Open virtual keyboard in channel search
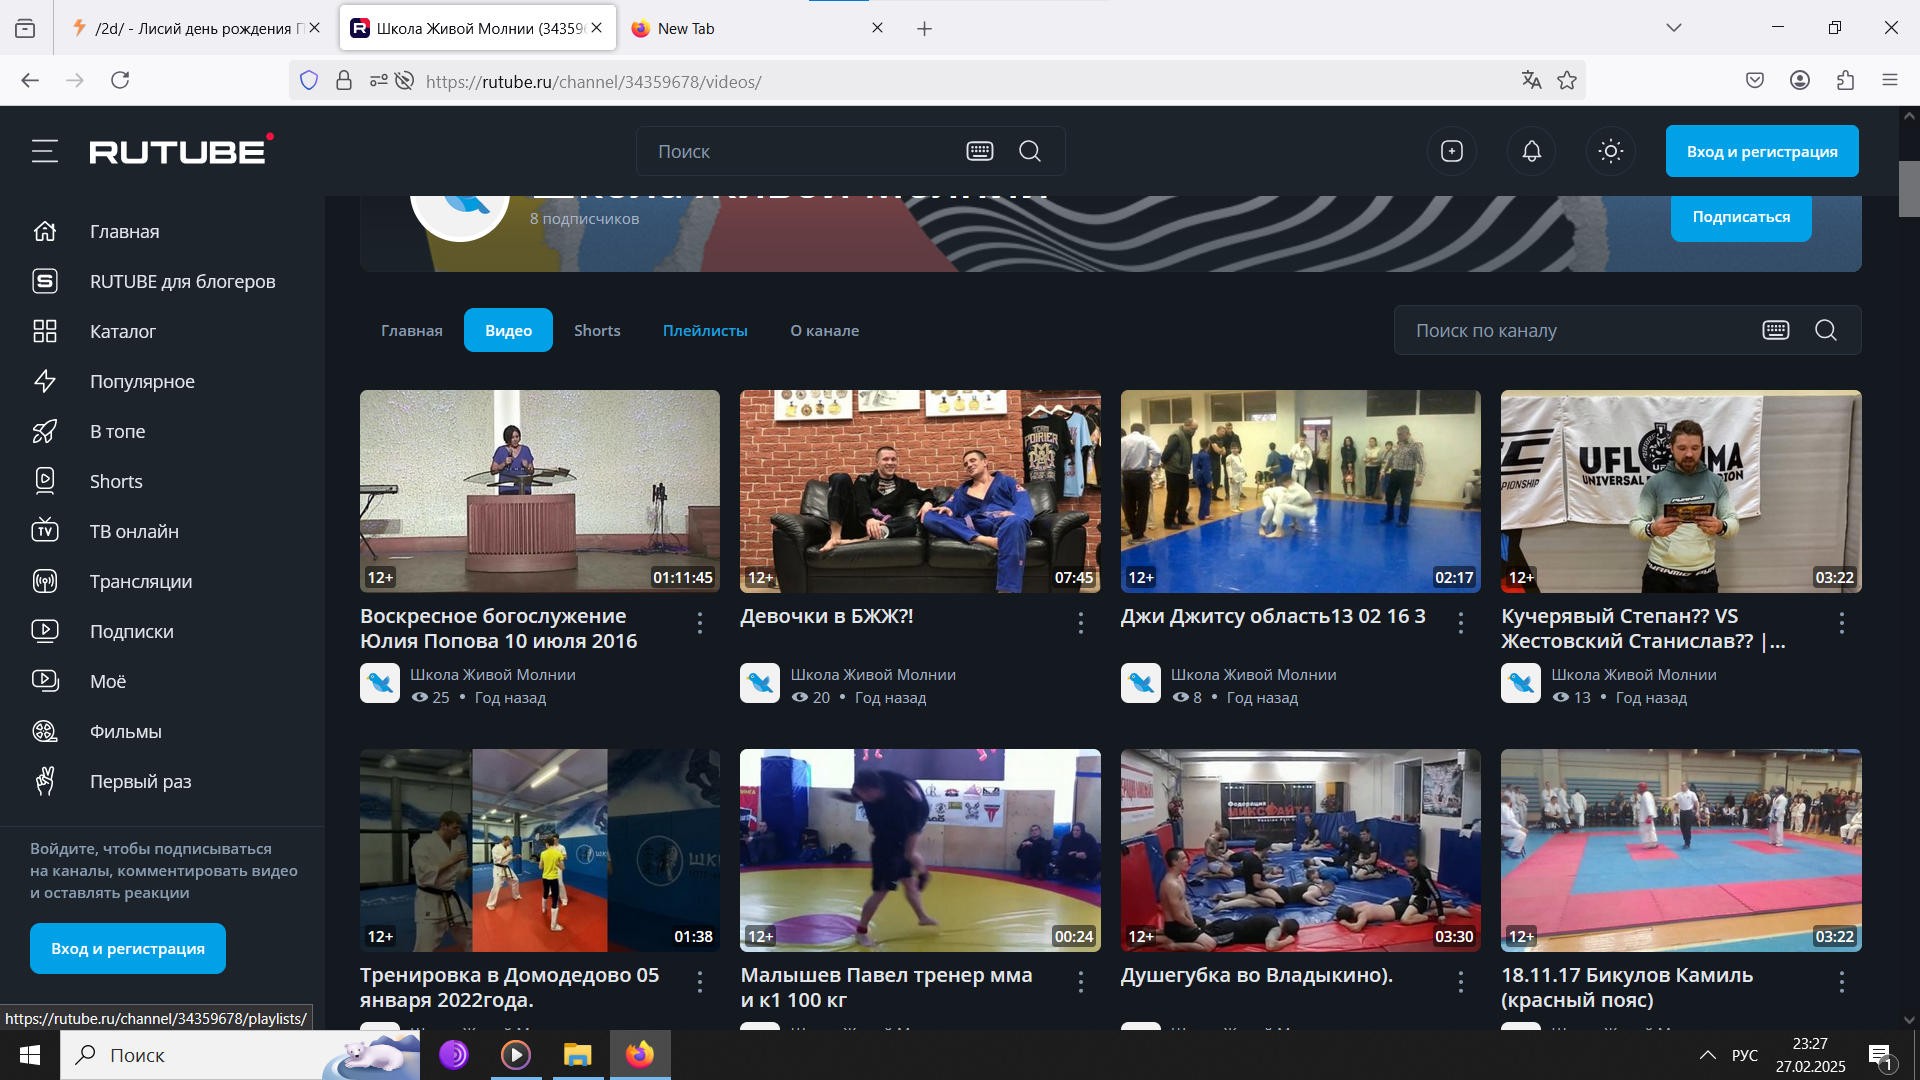 [x=1776, y=330]
